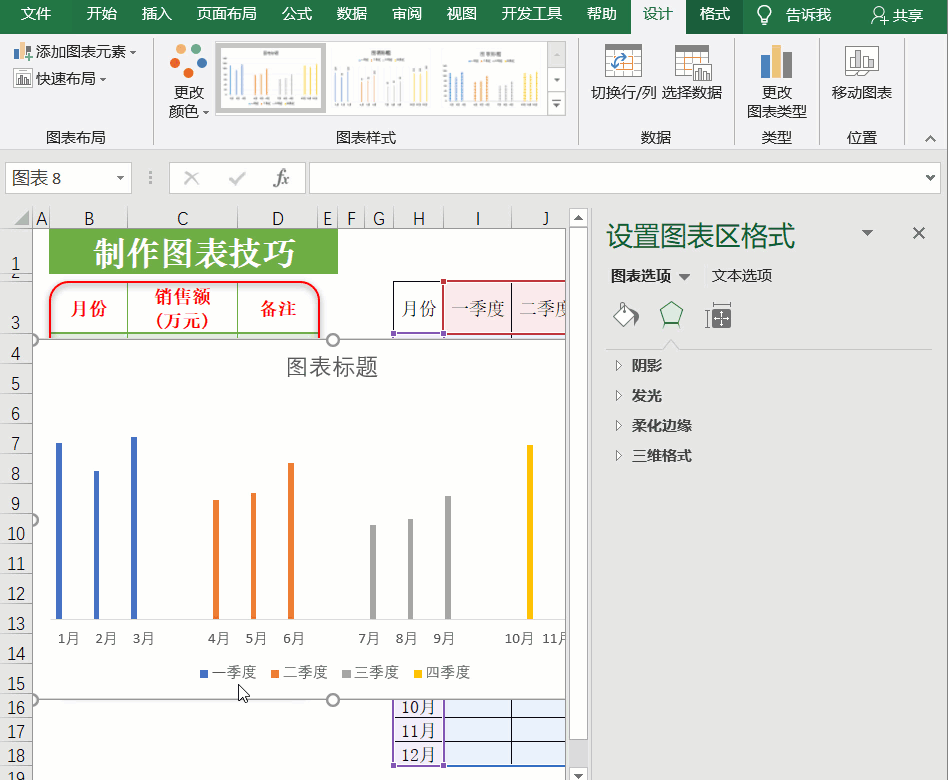This screenshot has height=780, width=948.
Task: Select the Effects pentagon icon
Action: coord(671,317)
